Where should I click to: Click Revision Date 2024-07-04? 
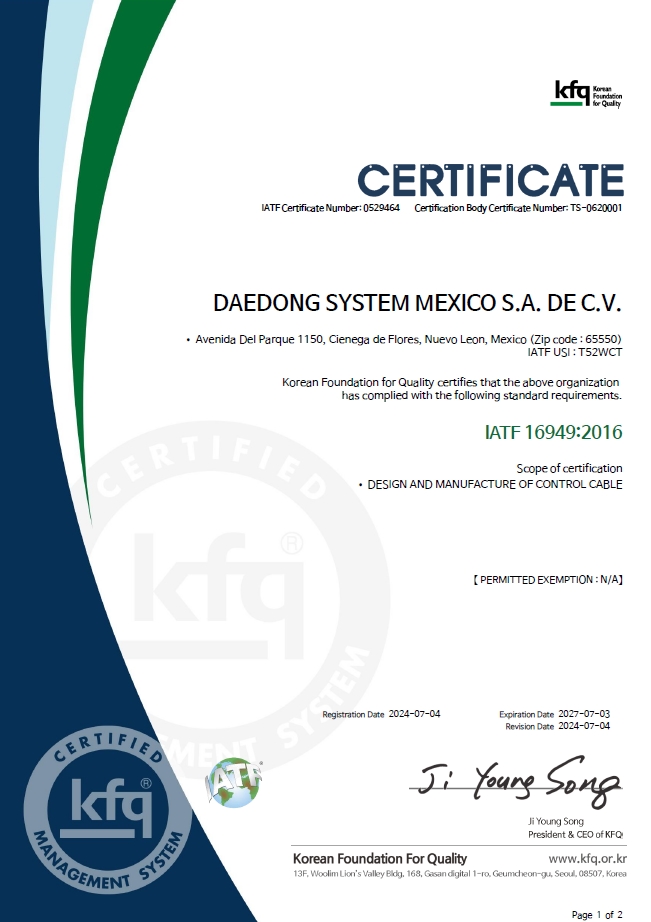tap(557, 726)
